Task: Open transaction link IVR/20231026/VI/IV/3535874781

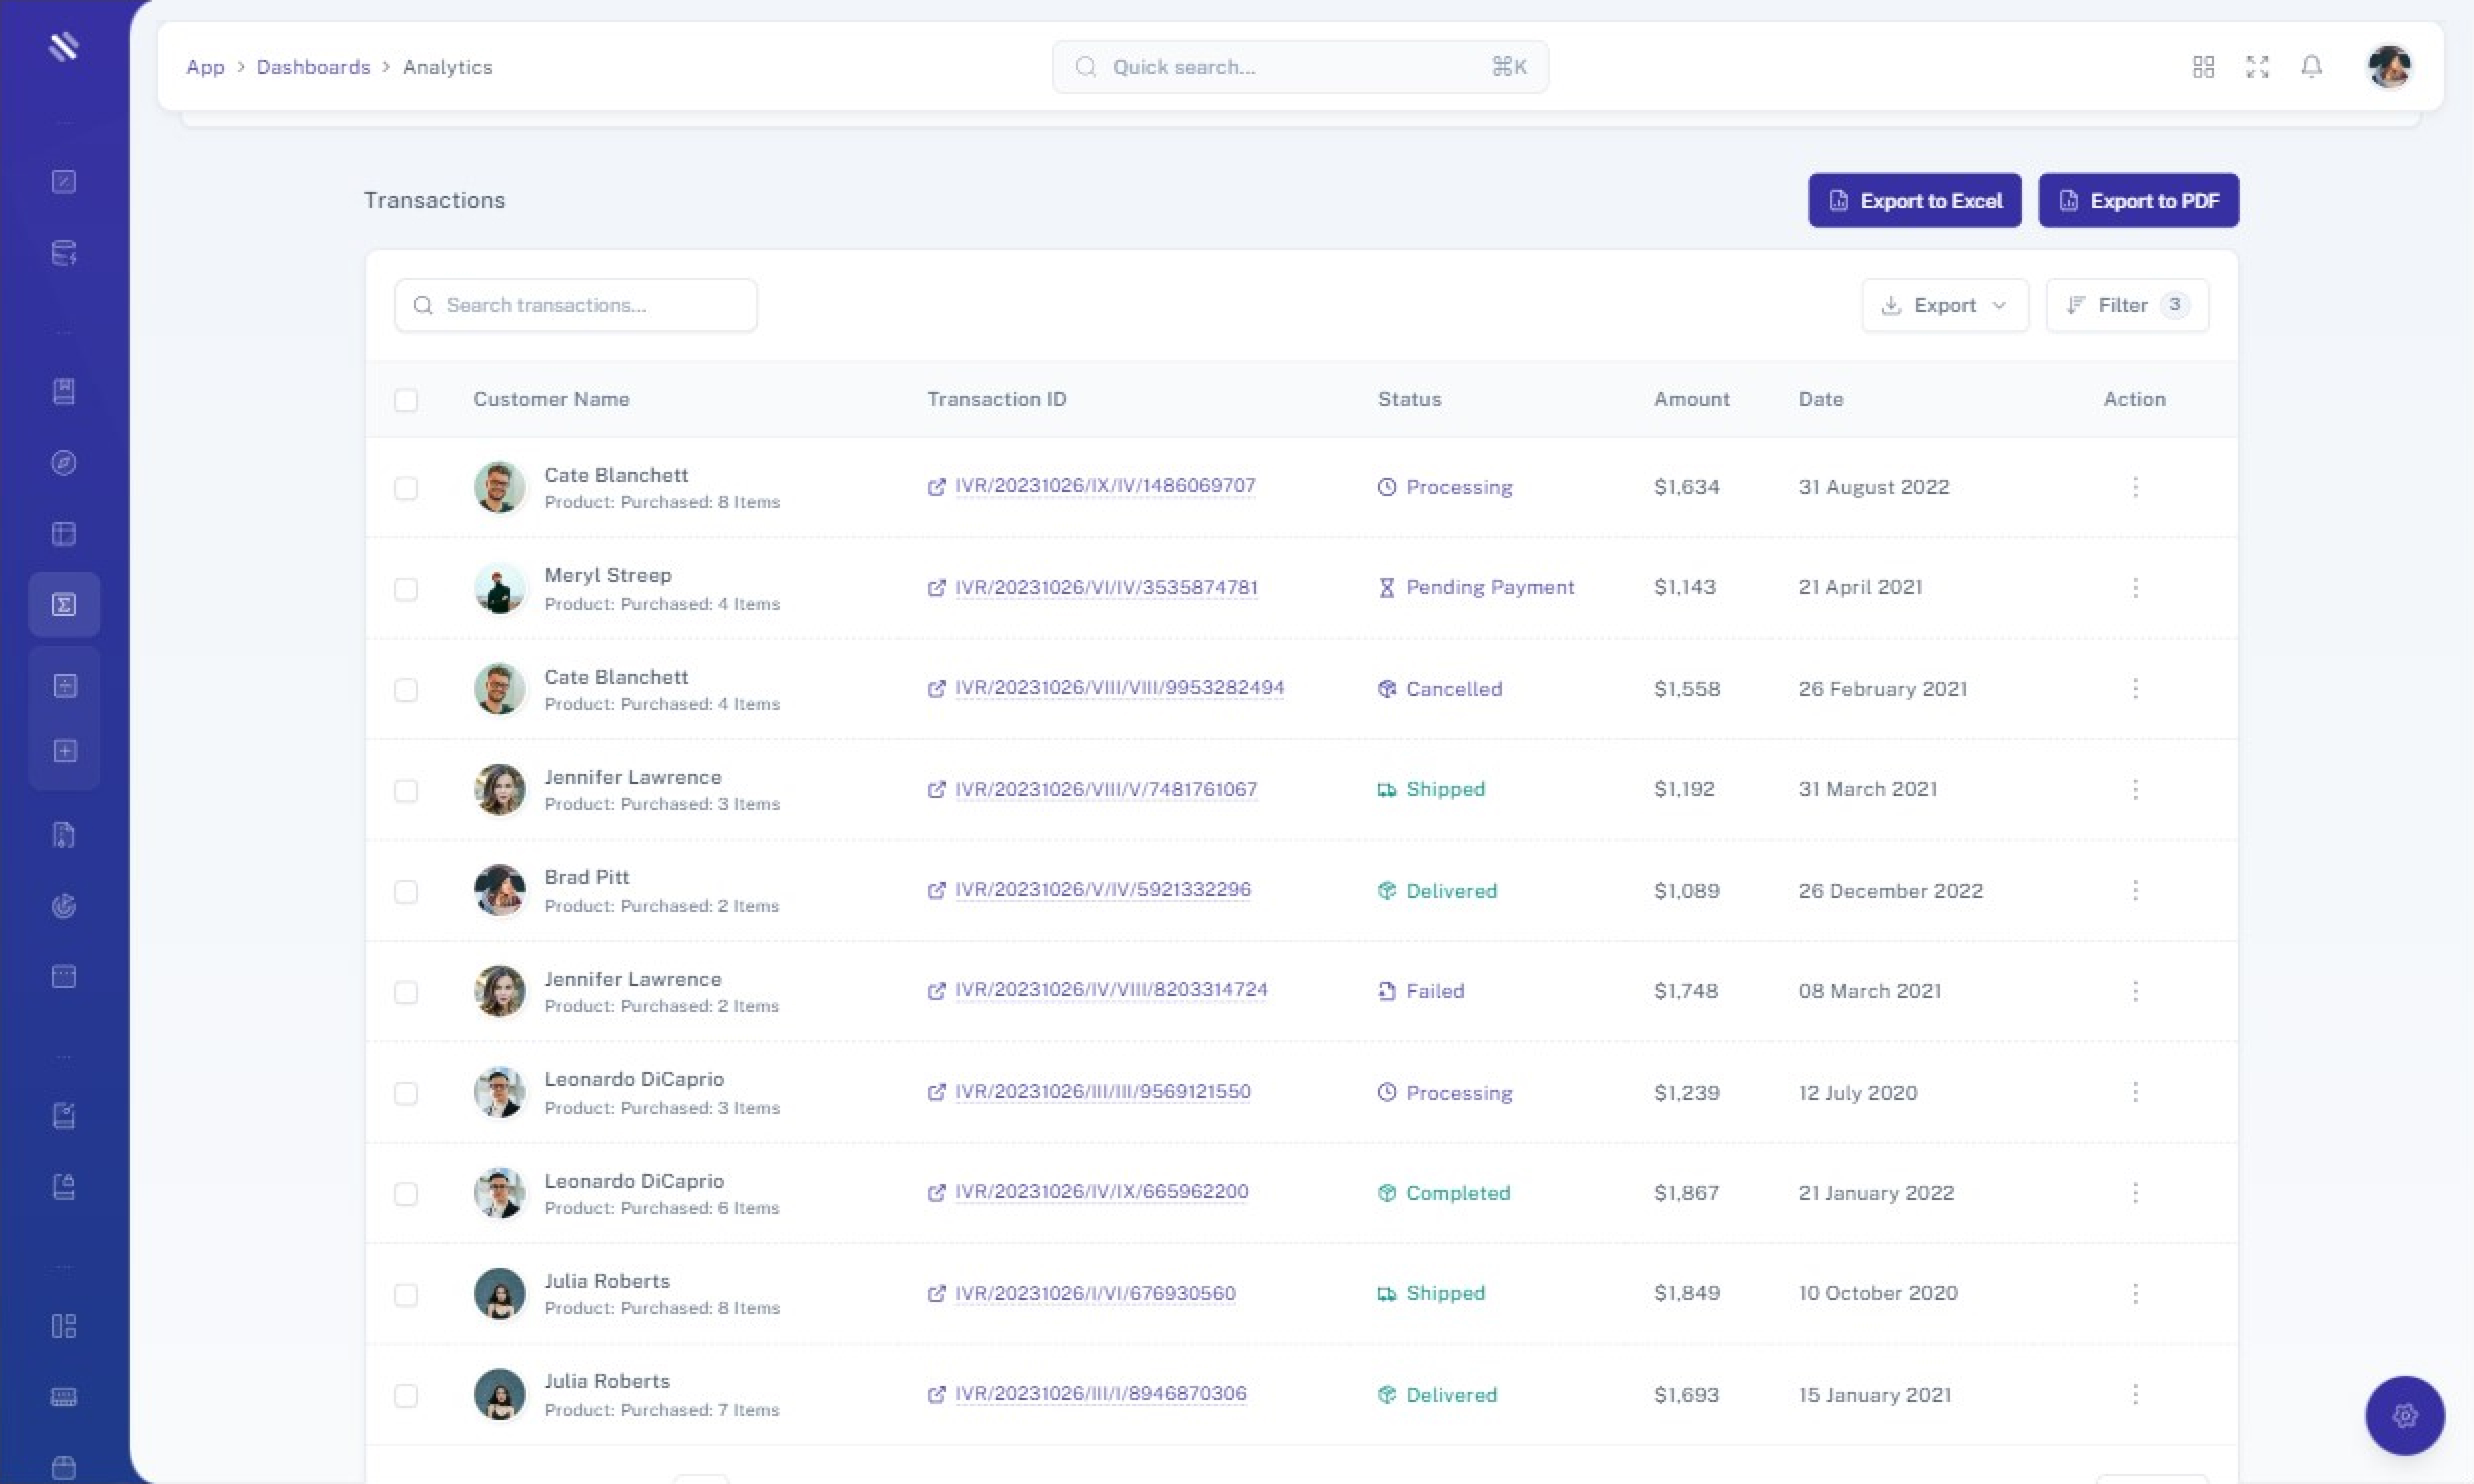Action: [1105, 587]
